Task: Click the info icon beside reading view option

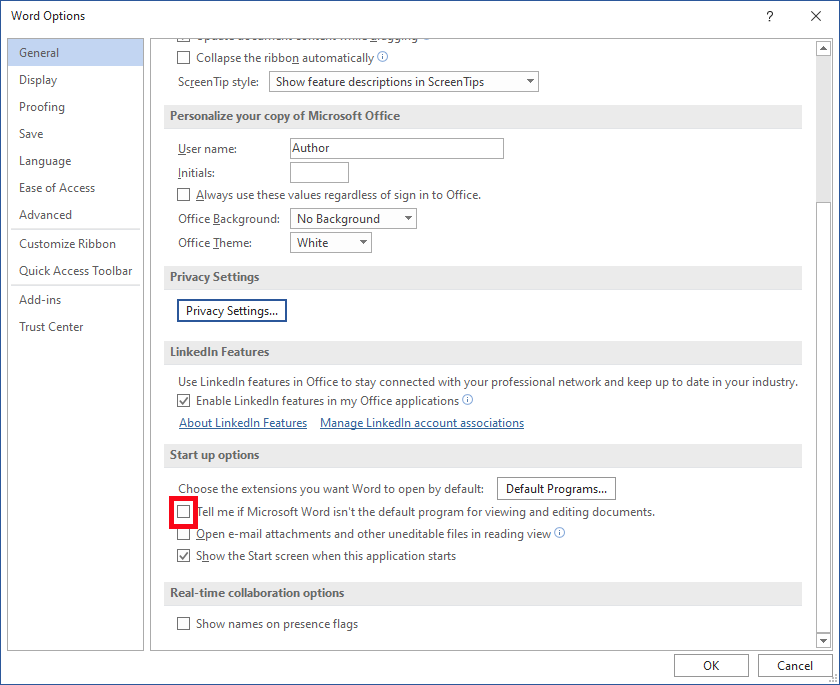Action: [x=559, y=534]
